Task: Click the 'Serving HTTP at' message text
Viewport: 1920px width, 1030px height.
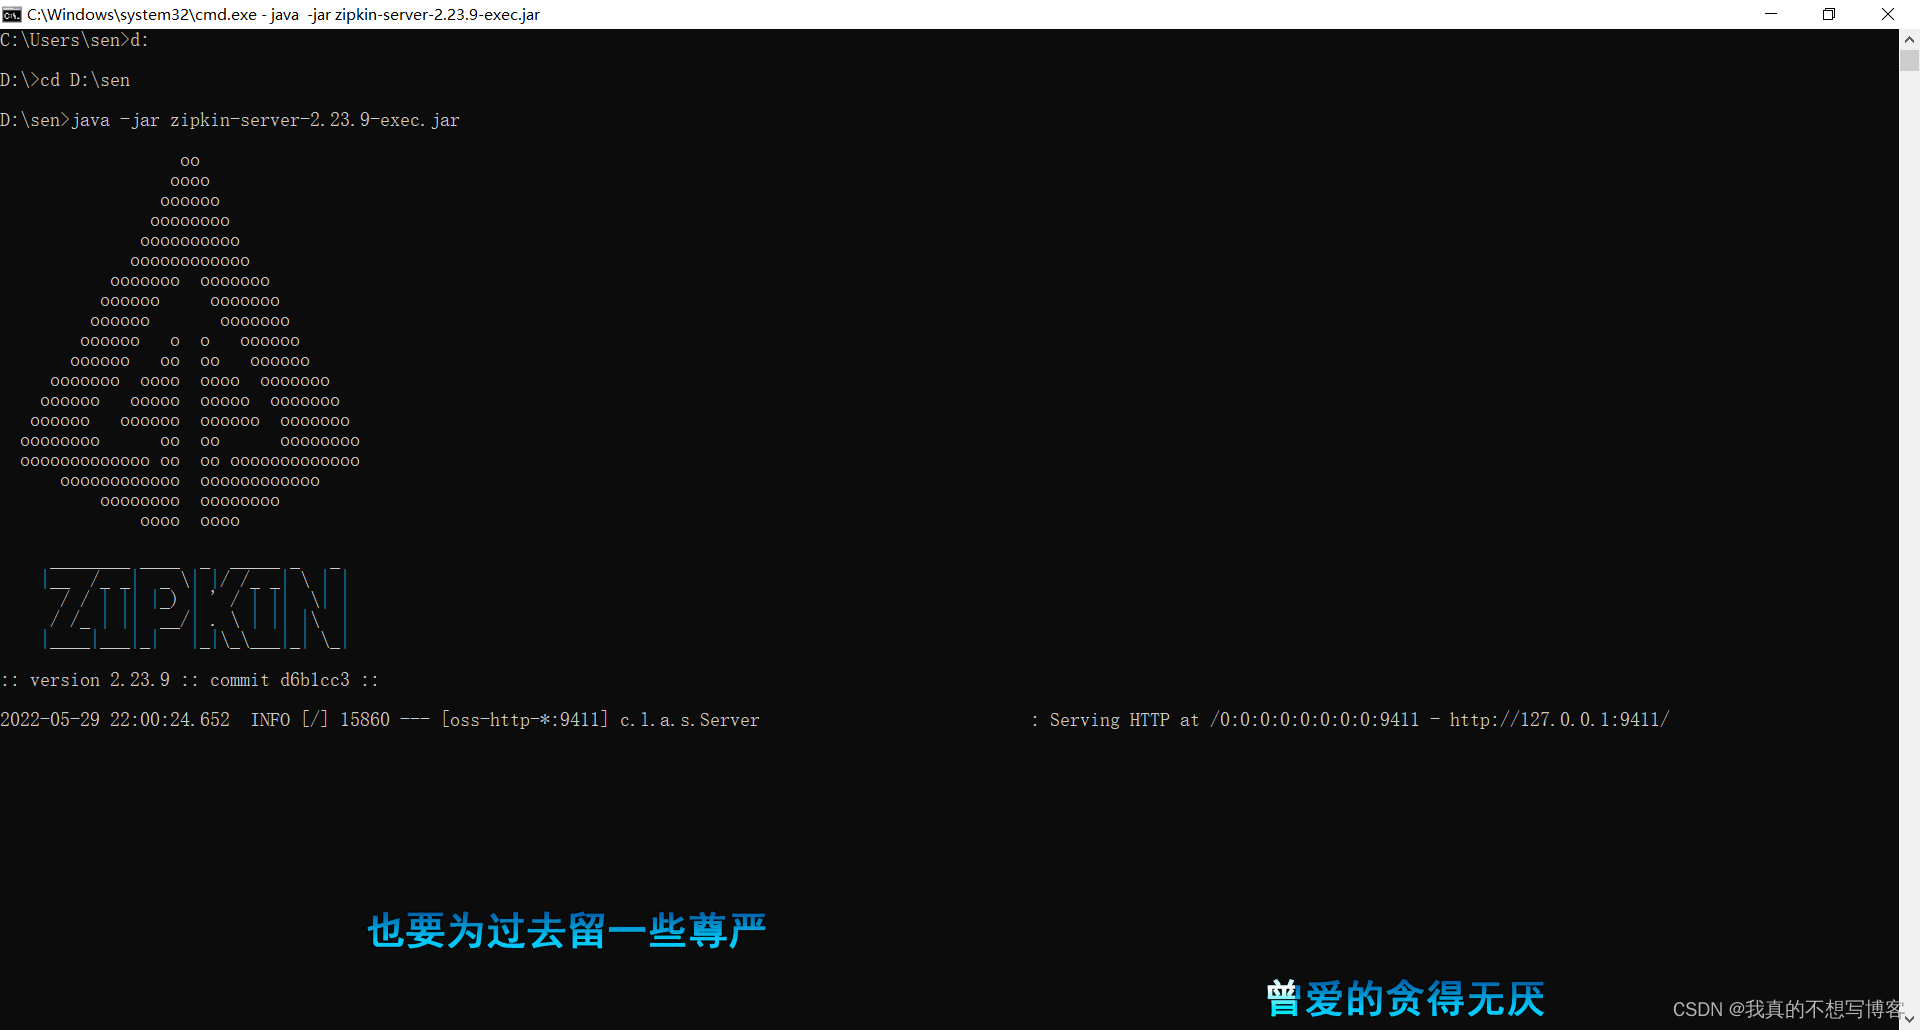Action: (1124, 720)
